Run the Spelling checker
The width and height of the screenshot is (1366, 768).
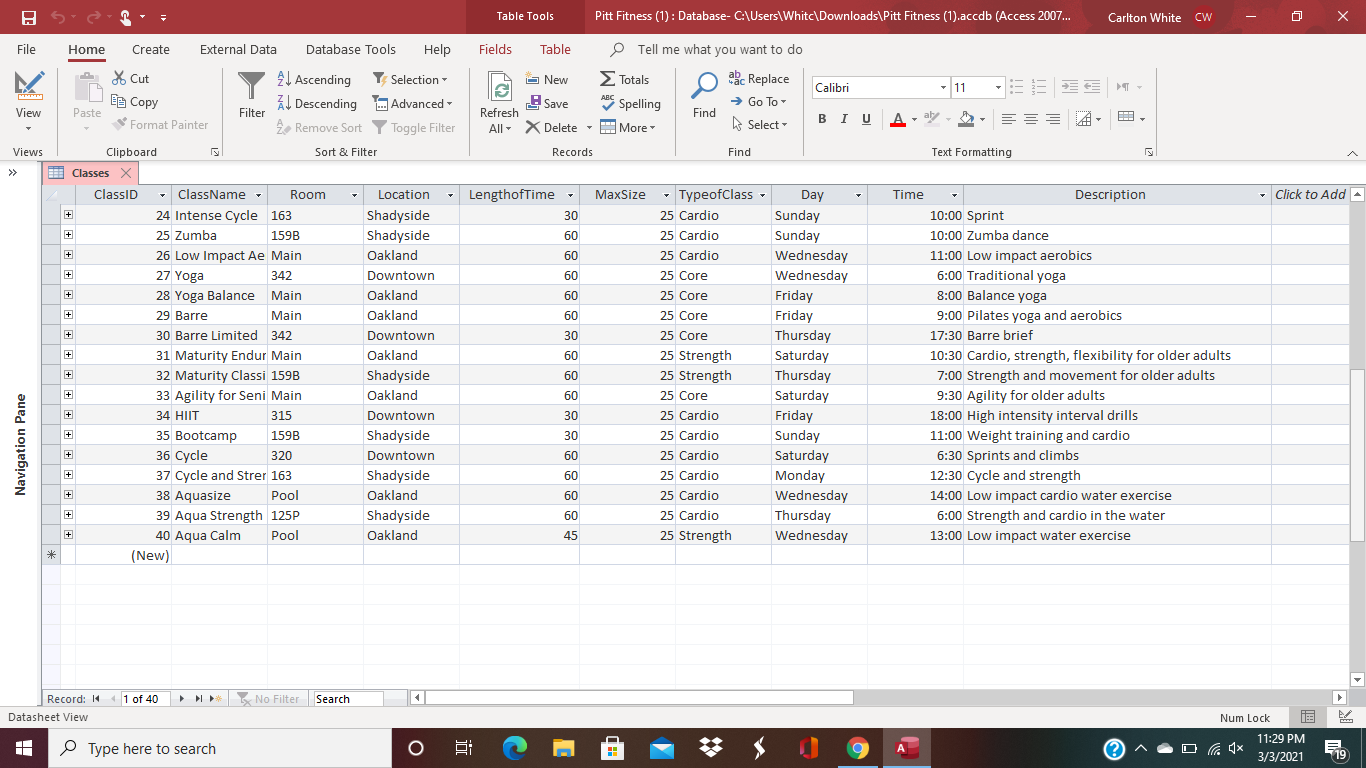(631, 103)
